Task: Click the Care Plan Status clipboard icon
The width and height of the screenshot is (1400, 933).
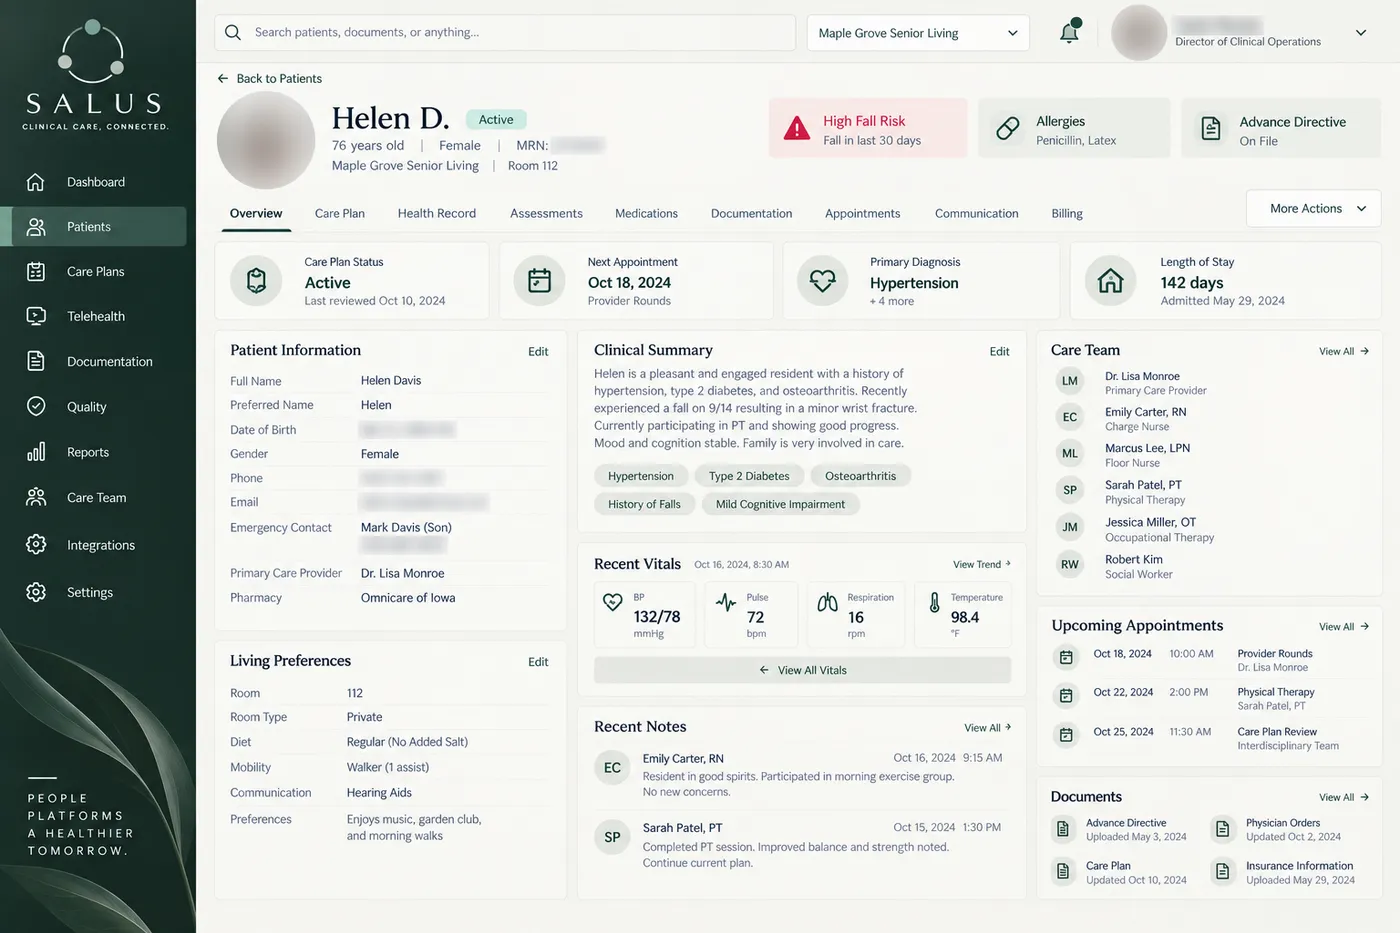Action: pos(256,281)
